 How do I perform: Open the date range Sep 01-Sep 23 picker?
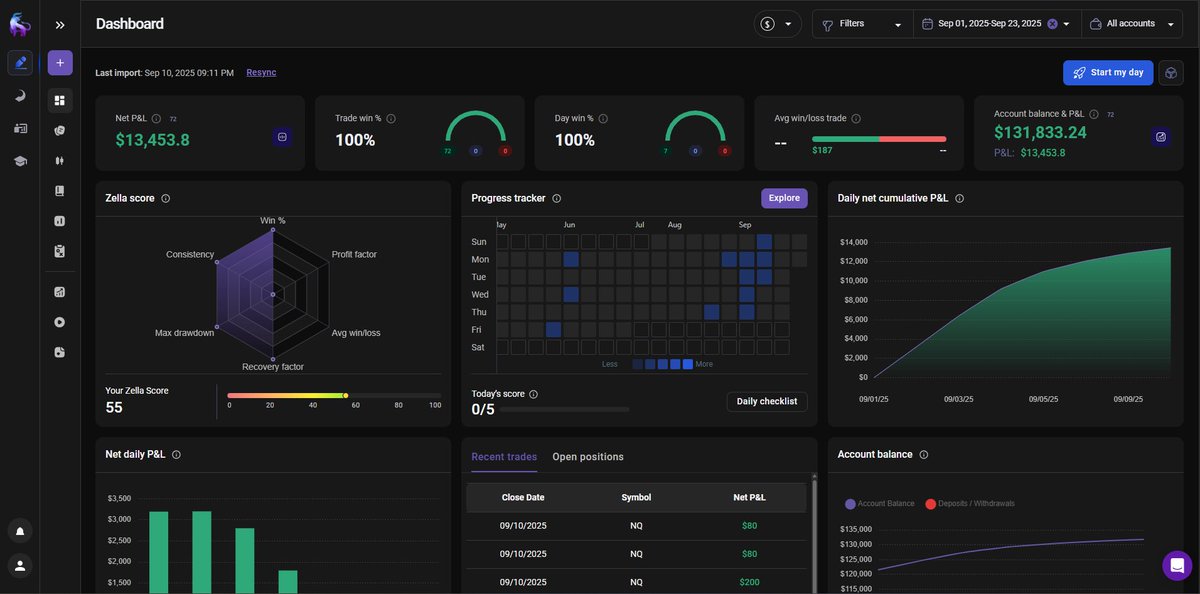pos(997,24)
